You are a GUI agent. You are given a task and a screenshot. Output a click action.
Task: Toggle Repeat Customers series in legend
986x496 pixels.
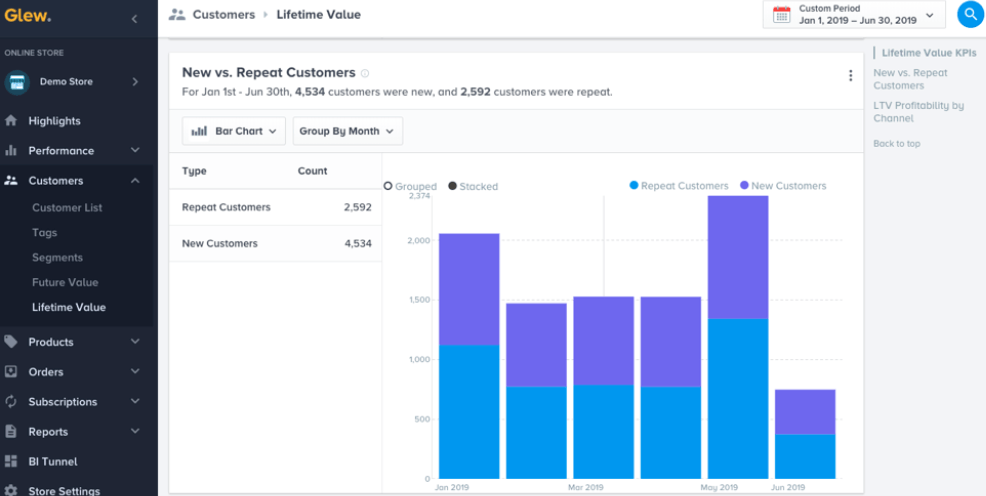[679, 186]
